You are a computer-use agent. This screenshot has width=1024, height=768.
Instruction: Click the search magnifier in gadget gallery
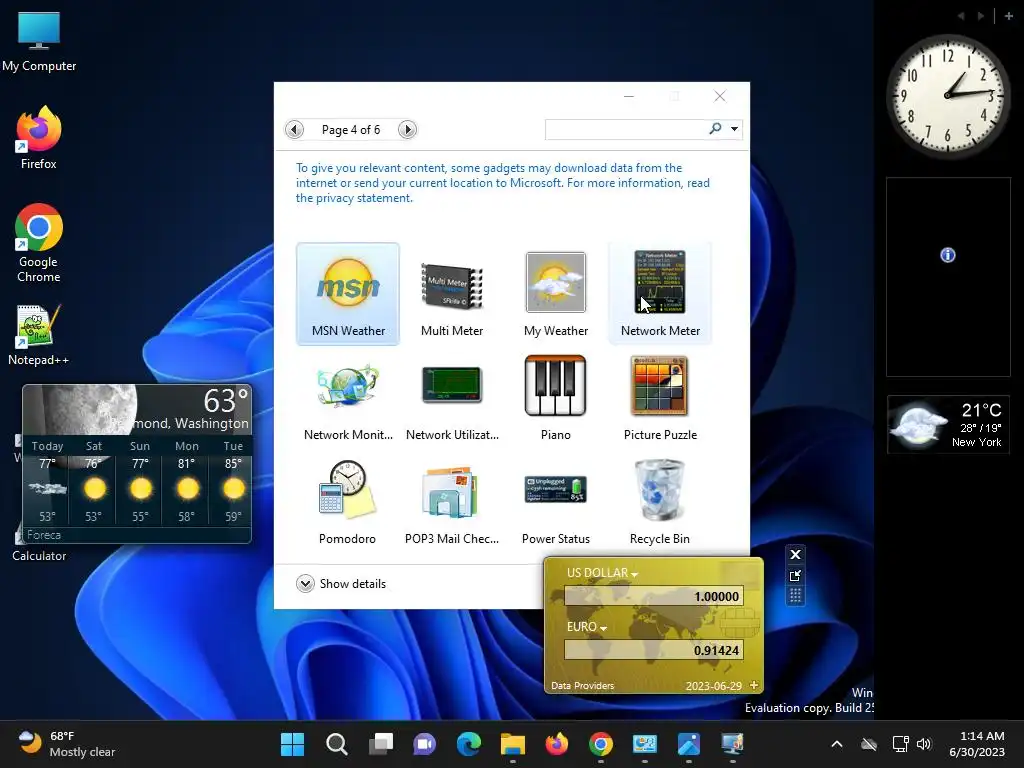[x=716, y=129]
